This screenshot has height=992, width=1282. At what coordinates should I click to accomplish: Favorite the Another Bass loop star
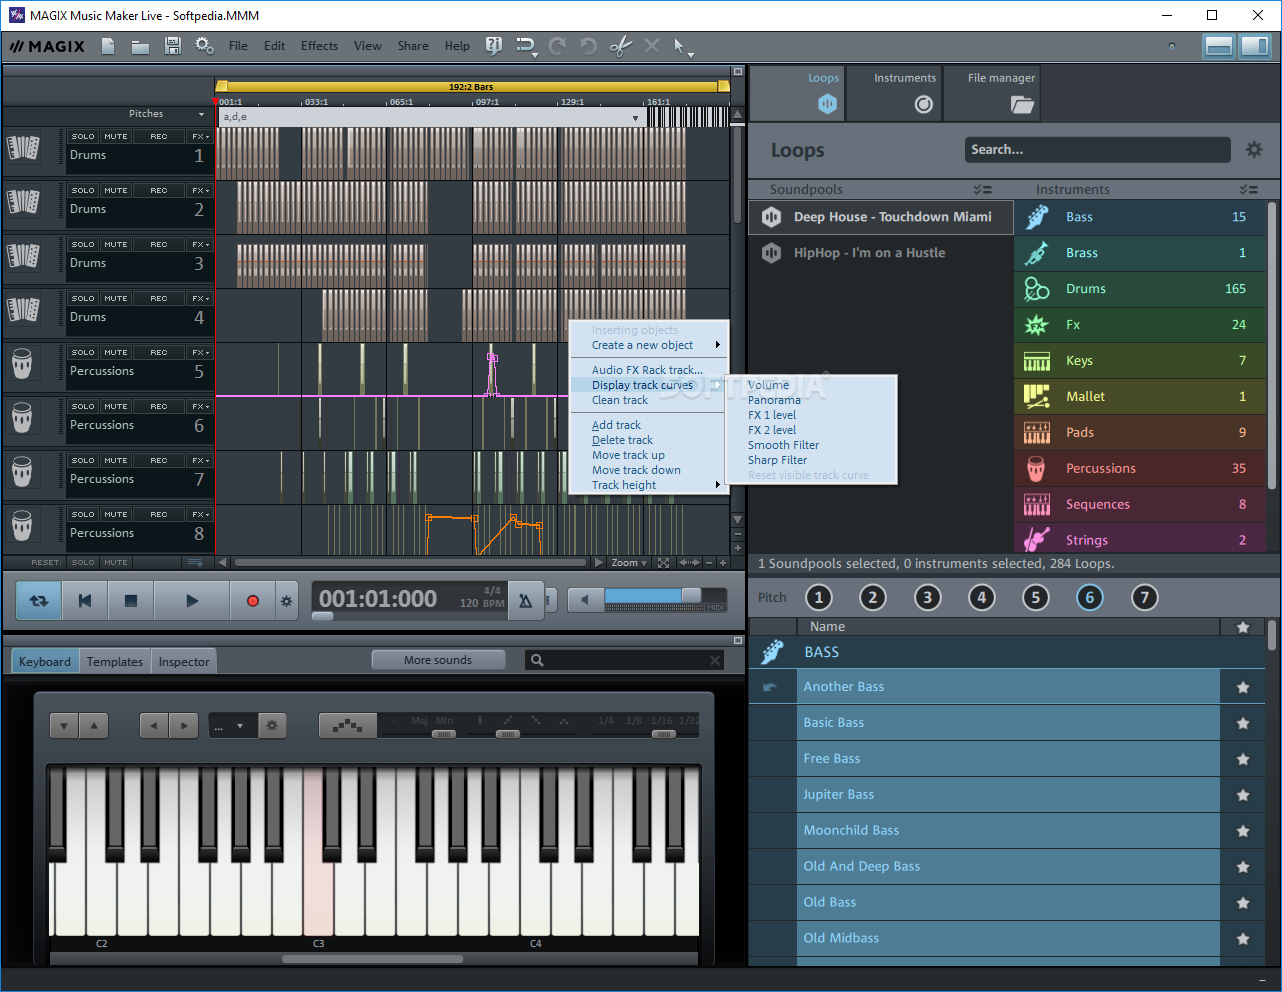1243,687
